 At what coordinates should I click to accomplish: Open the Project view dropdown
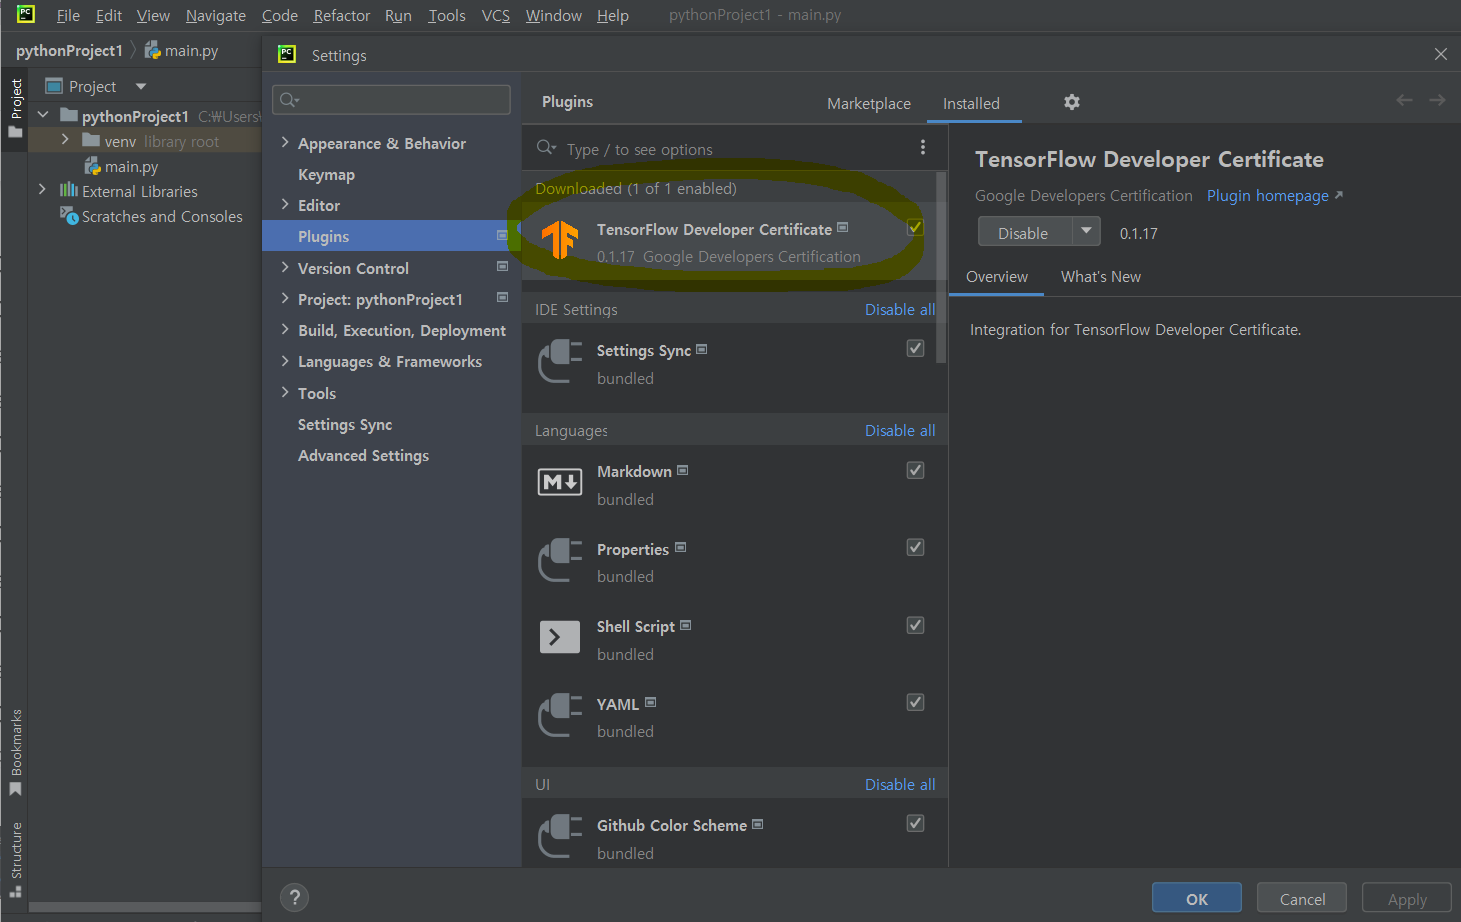tap(141, 86)
